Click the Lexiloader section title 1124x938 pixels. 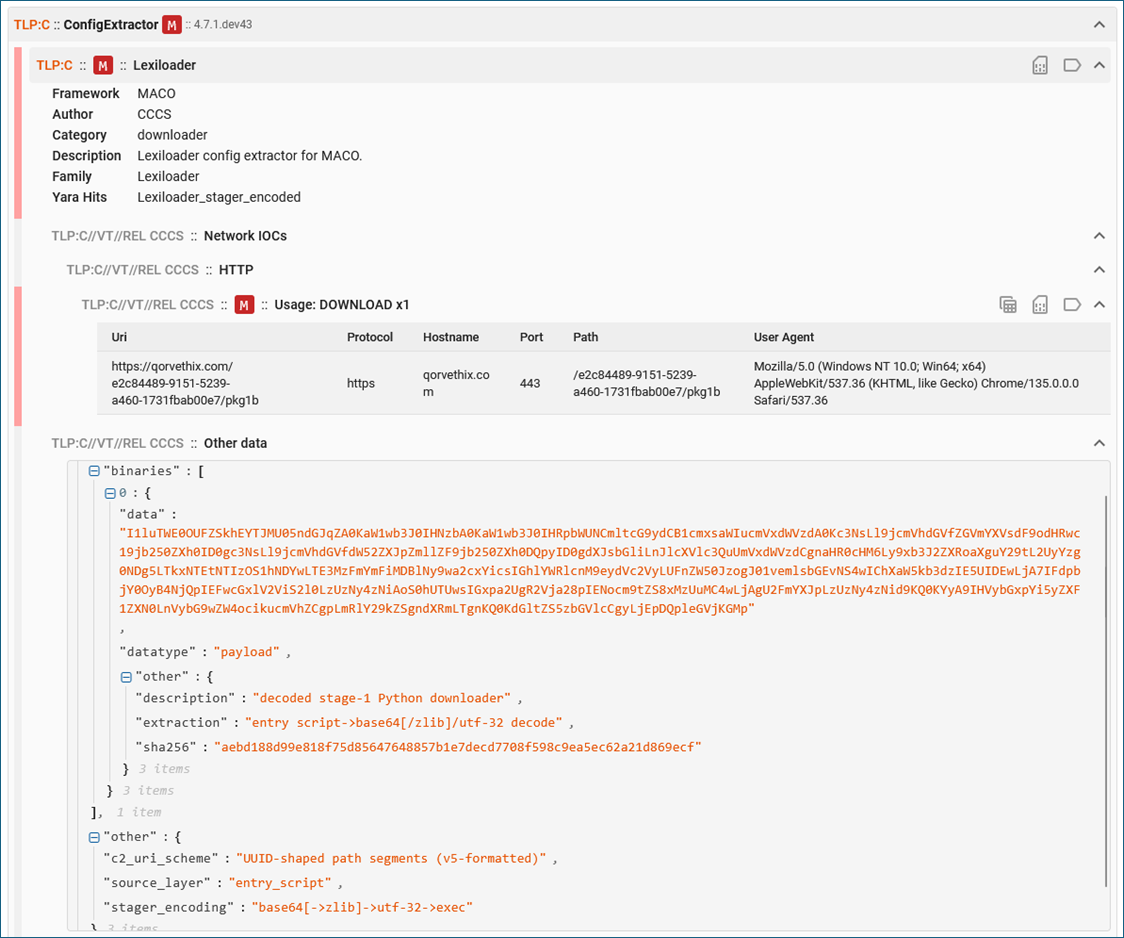tap(164, 65)
